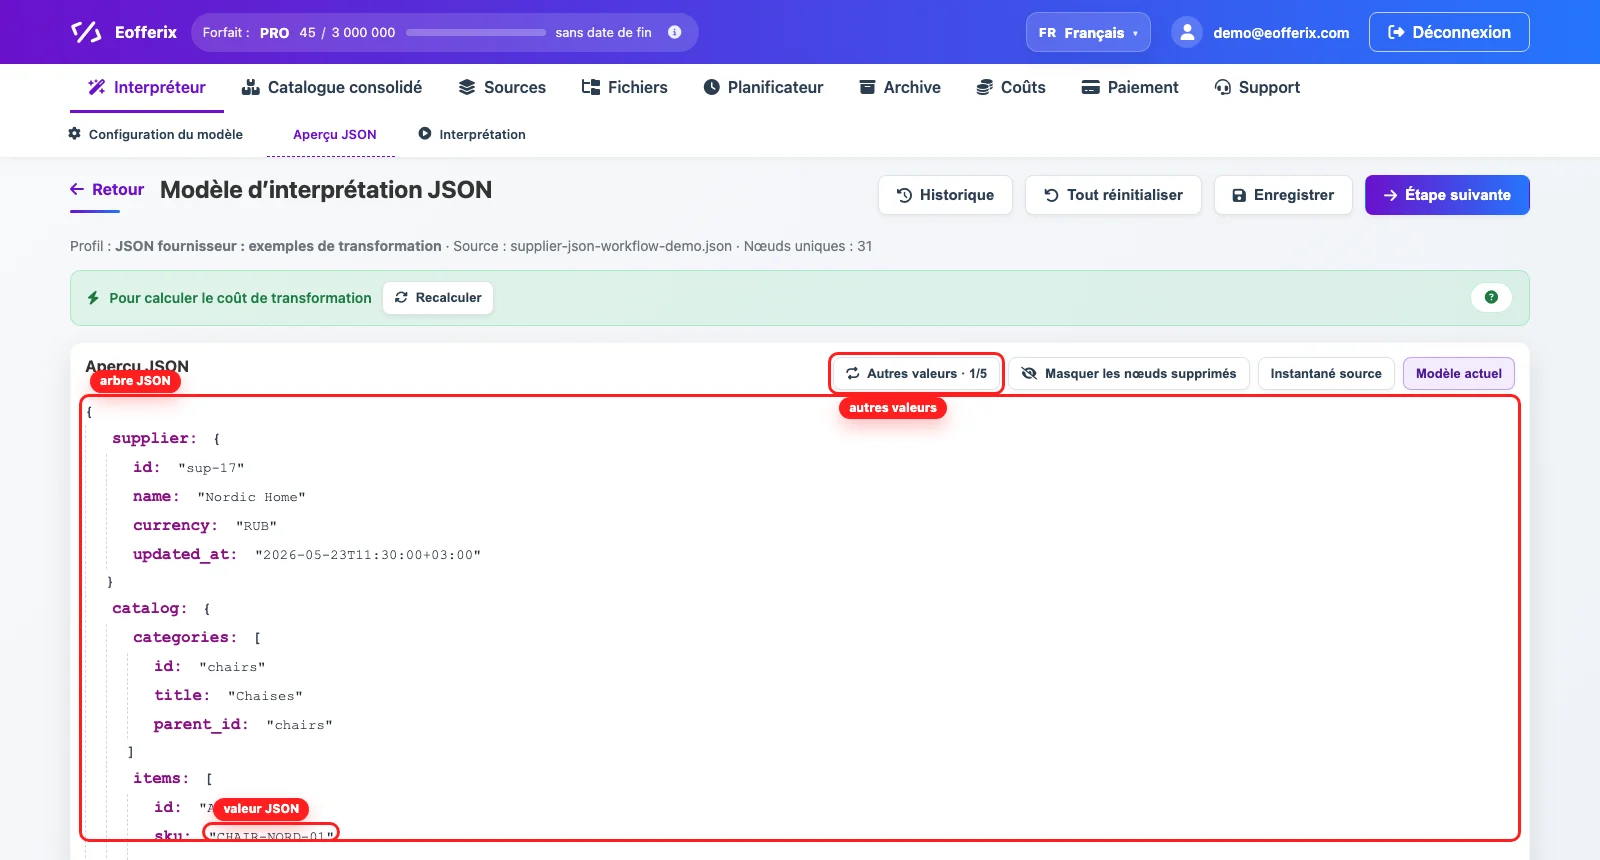This screenshot has height=860, width=1600.
Task: Click the plan usage progress bar
Action: coord(476,32)
